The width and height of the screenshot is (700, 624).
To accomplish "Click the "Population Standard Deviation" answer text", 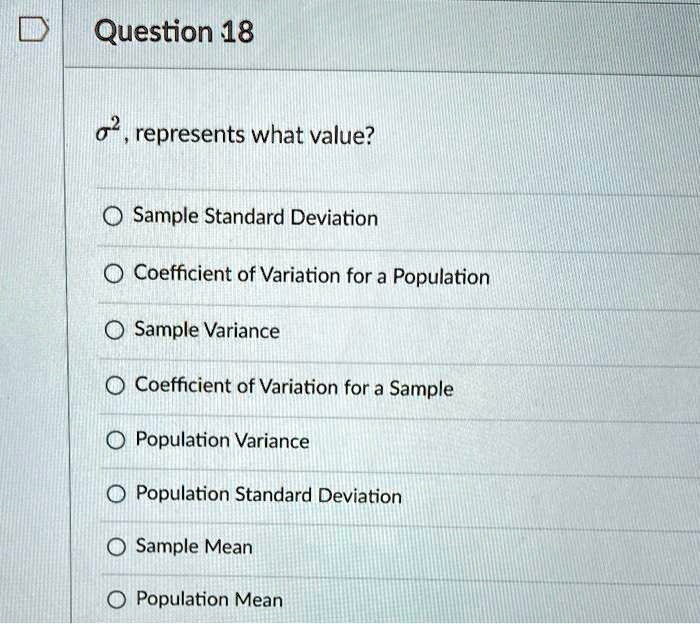I will pyautogui.click(x=268, y=495).
